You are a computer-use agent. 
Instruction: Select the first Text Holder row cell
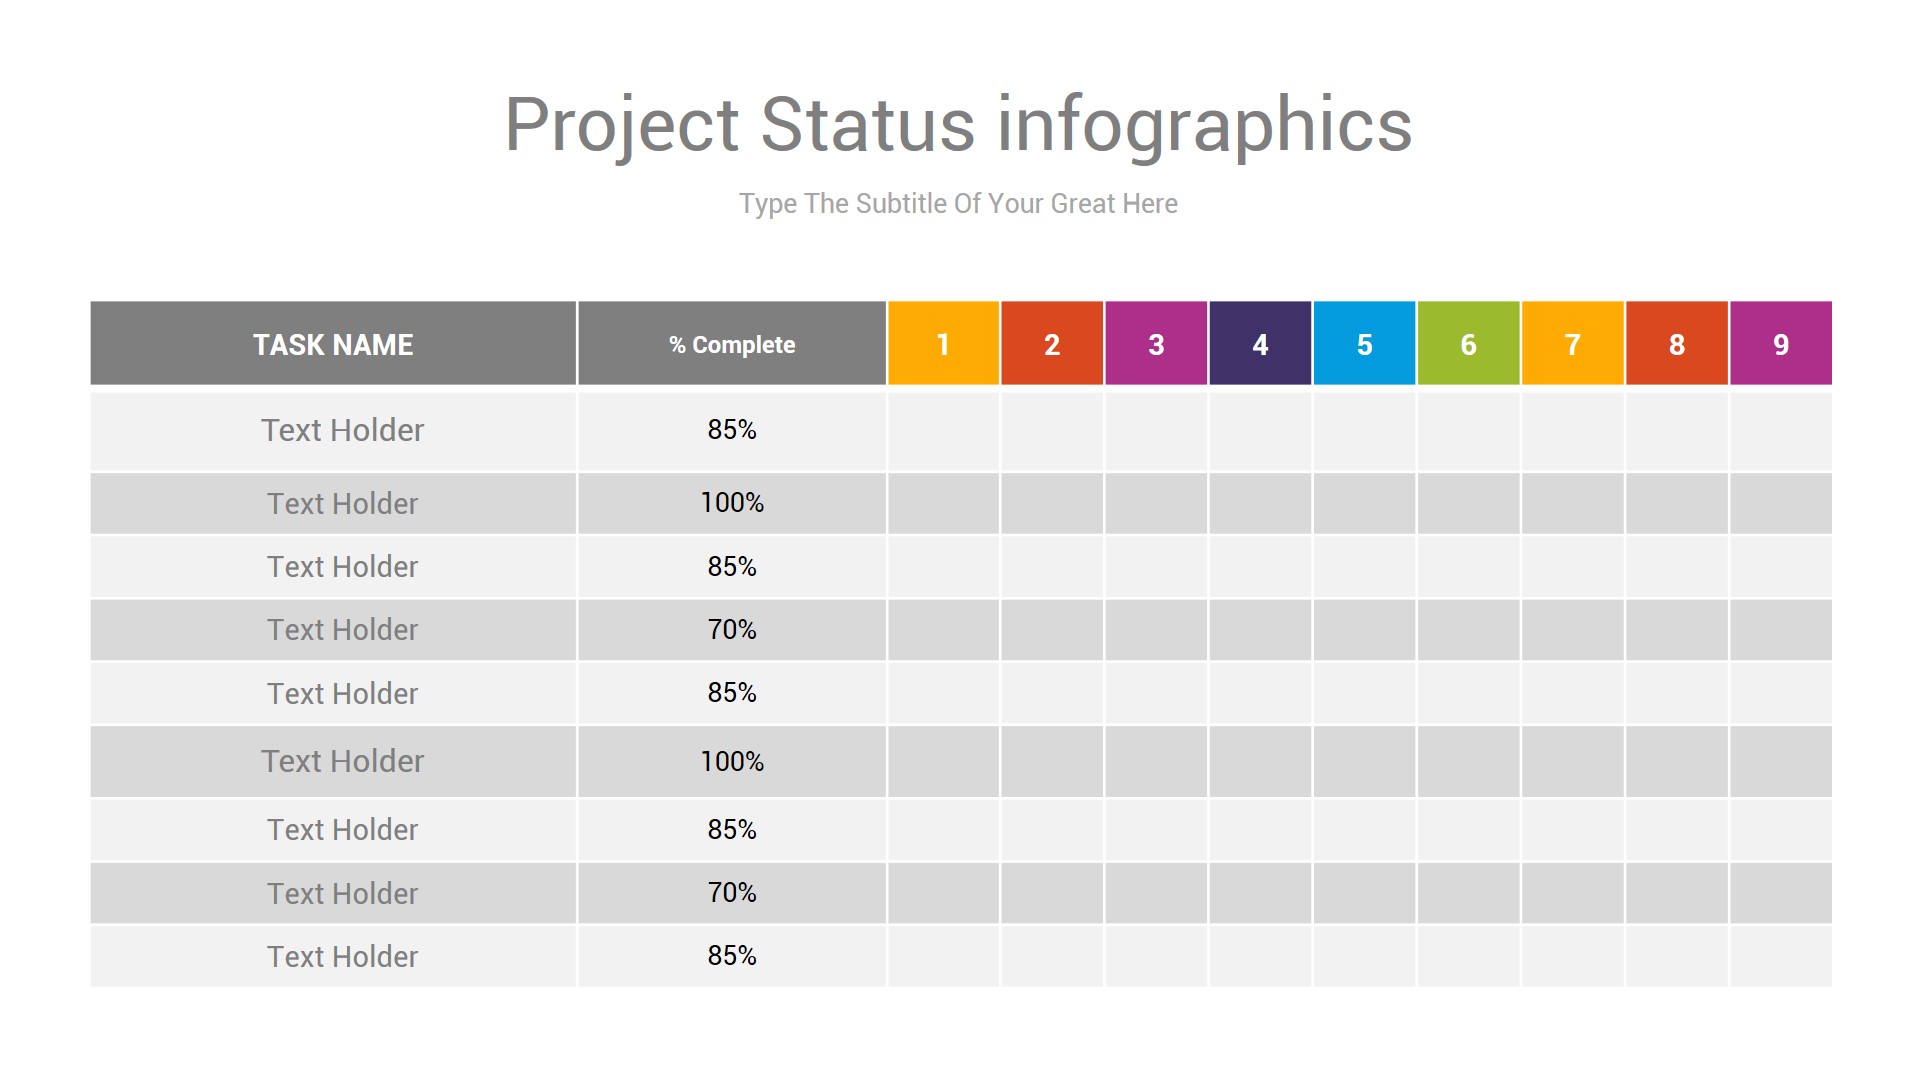pyautogui.click(x=333, y=431)
